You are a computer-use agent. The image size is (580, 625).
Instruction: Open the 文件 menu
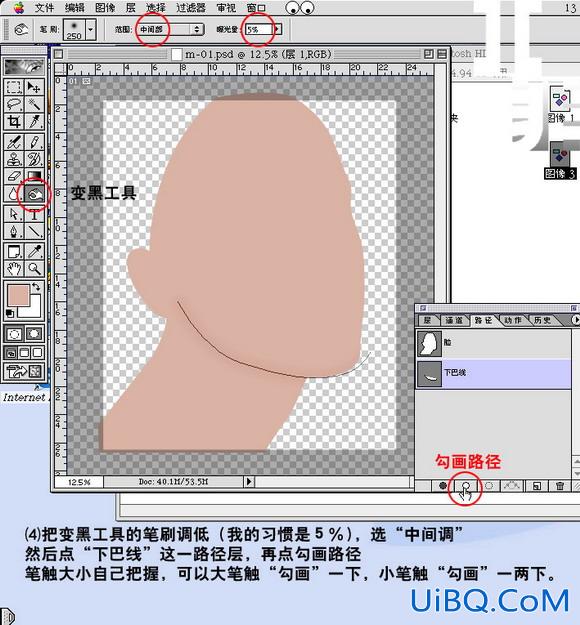click(44, 8)
